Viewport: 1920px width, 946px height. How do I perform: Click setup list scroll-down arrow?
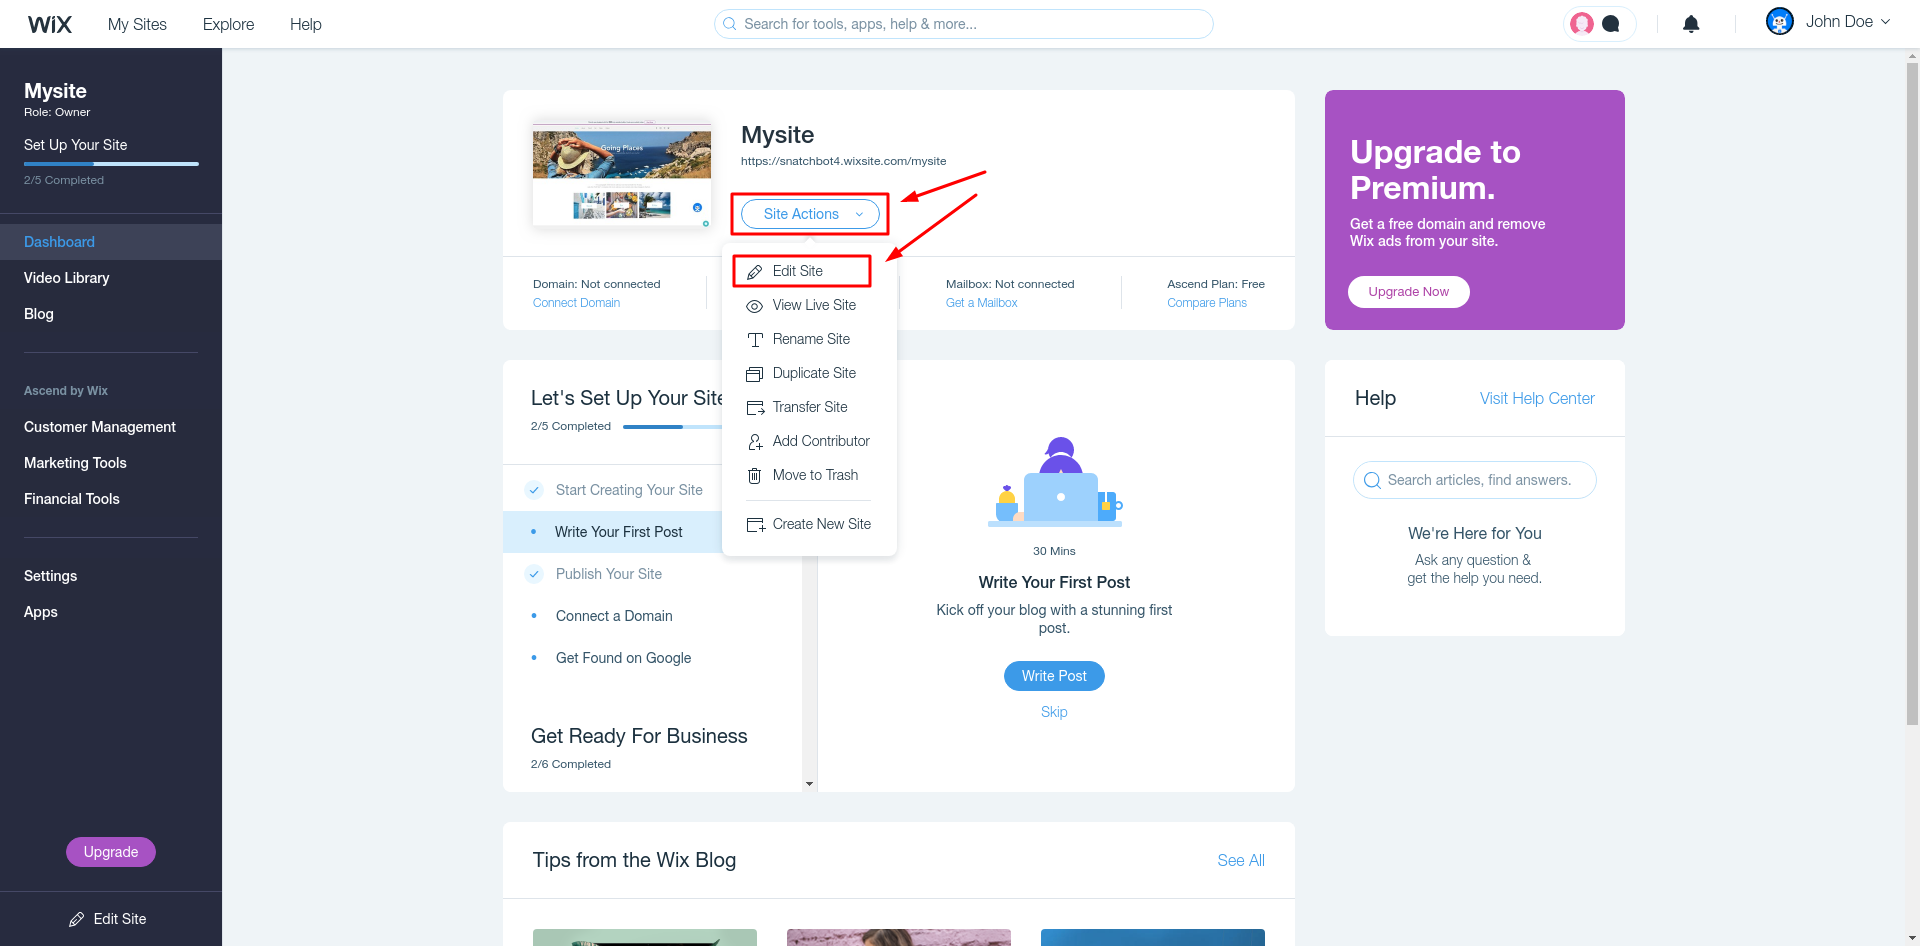(x=809, y=784)
